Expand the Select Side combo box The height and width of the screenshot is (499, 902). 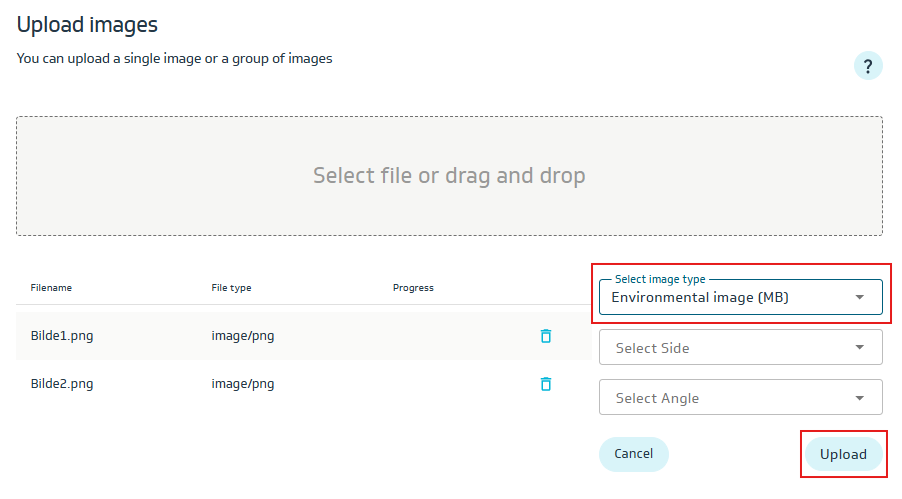[x=720, y=348]
